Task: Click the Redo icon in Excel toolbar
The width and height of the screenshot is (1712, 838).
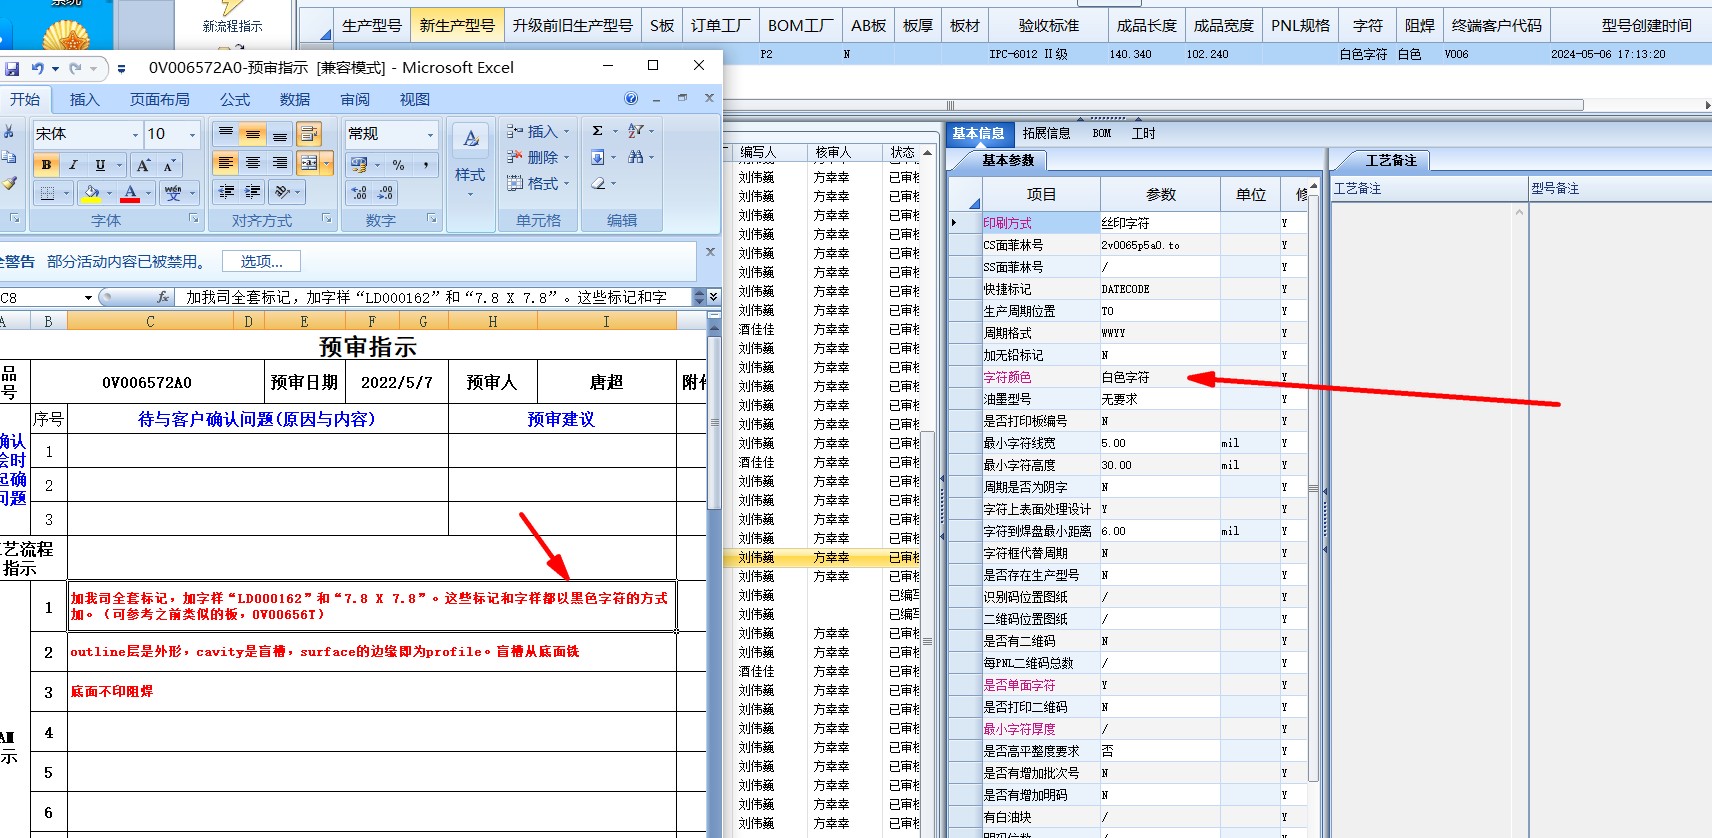Action: pyautogui.click(x=77, y=69)
